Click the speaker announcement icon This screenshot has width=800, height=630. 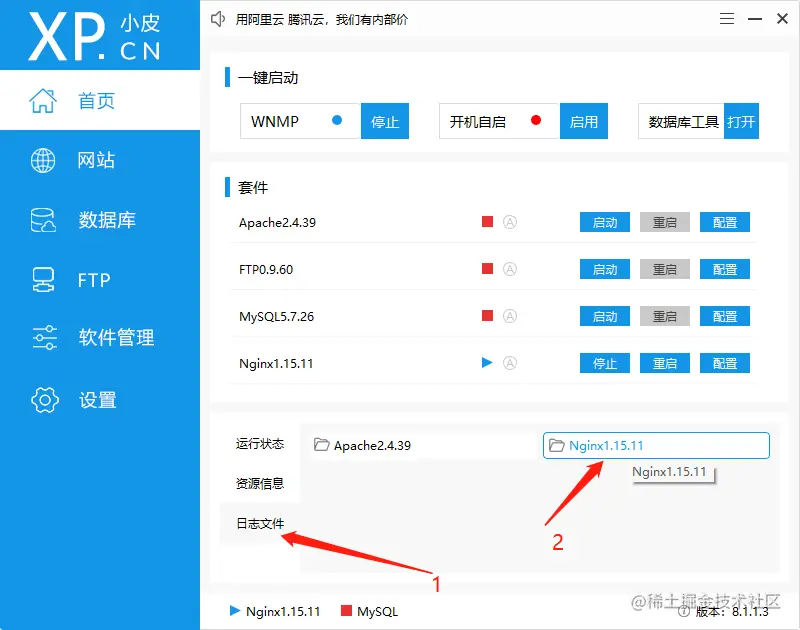[x=218, y=19]
